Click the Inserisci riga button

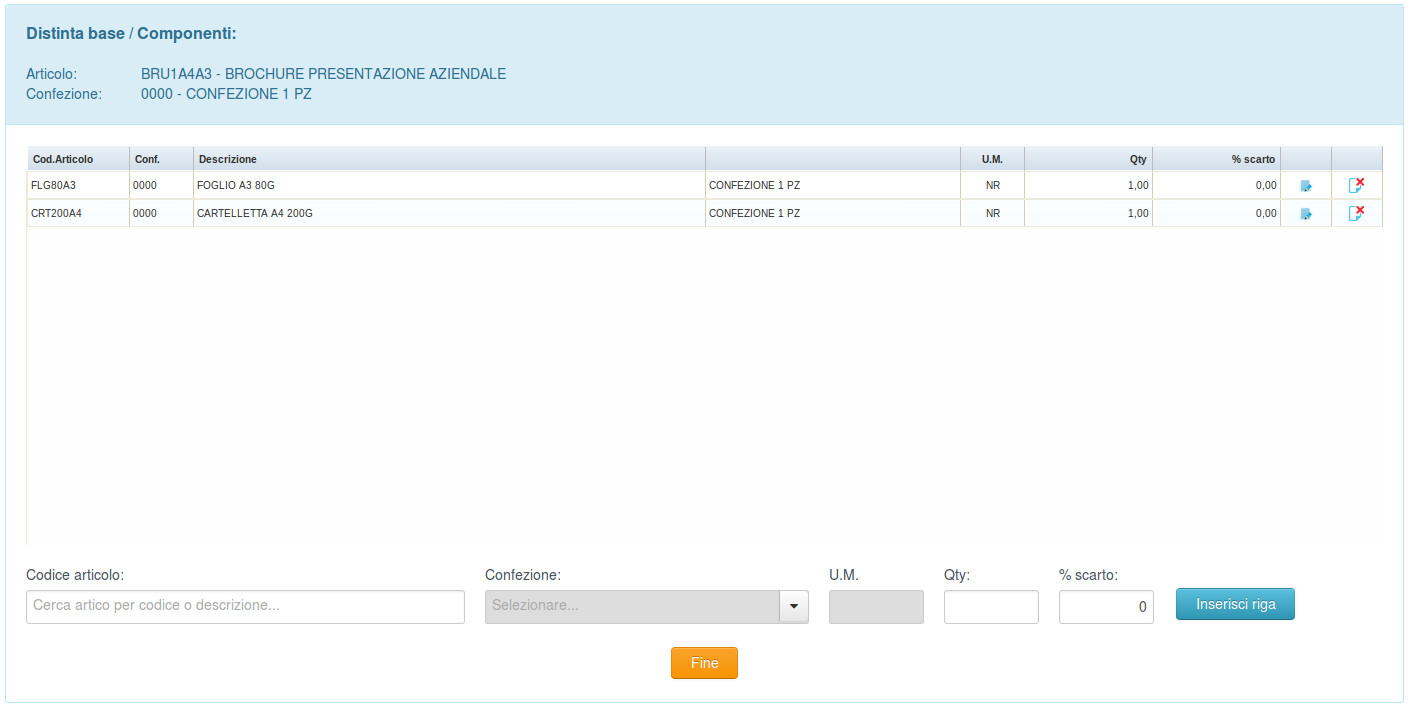pyautogui.click(x=1235, y=604)
